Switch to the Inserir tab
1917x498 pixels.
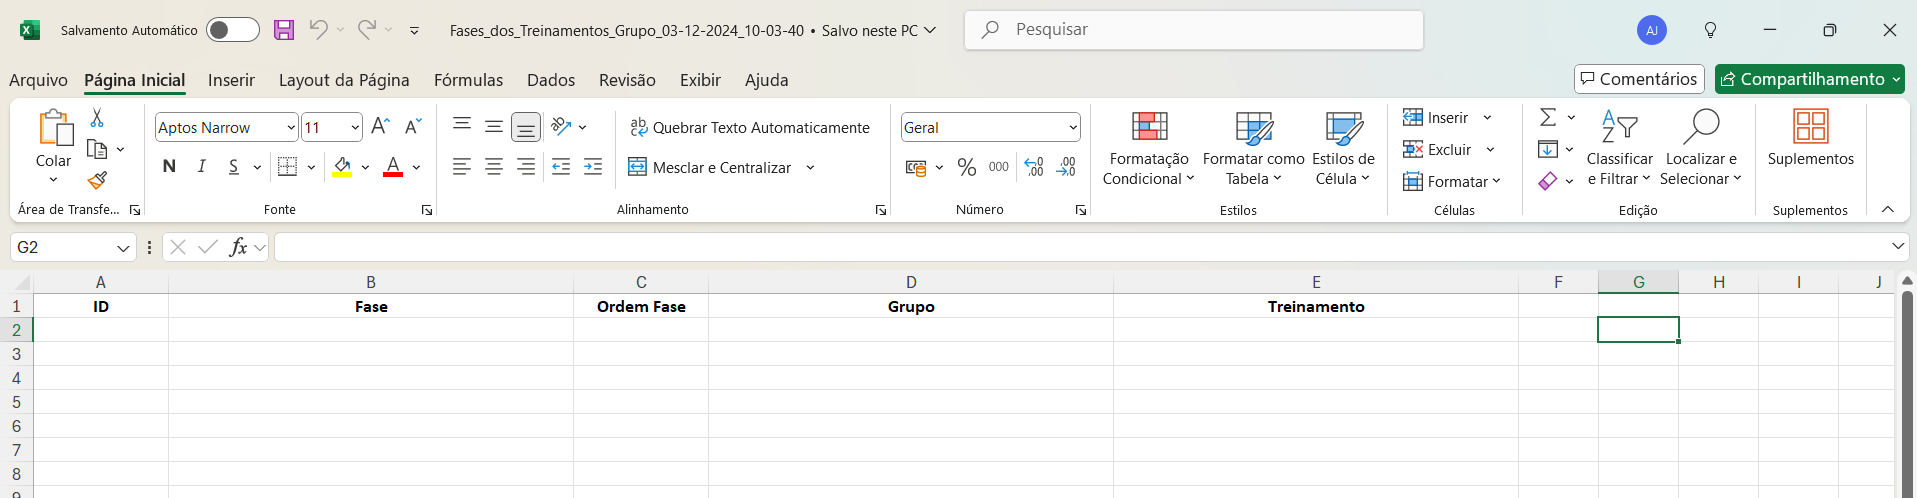point(231,80)
